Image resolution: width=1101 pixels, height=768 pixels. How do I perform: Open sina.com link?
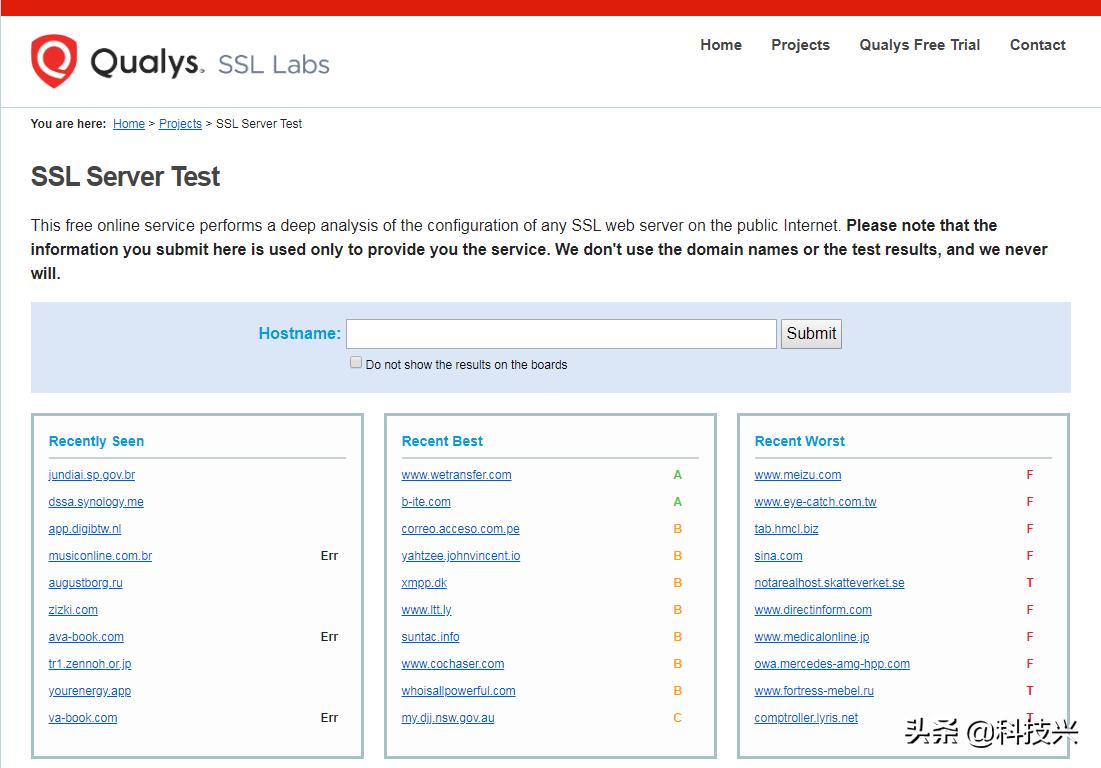click(778, 555)
